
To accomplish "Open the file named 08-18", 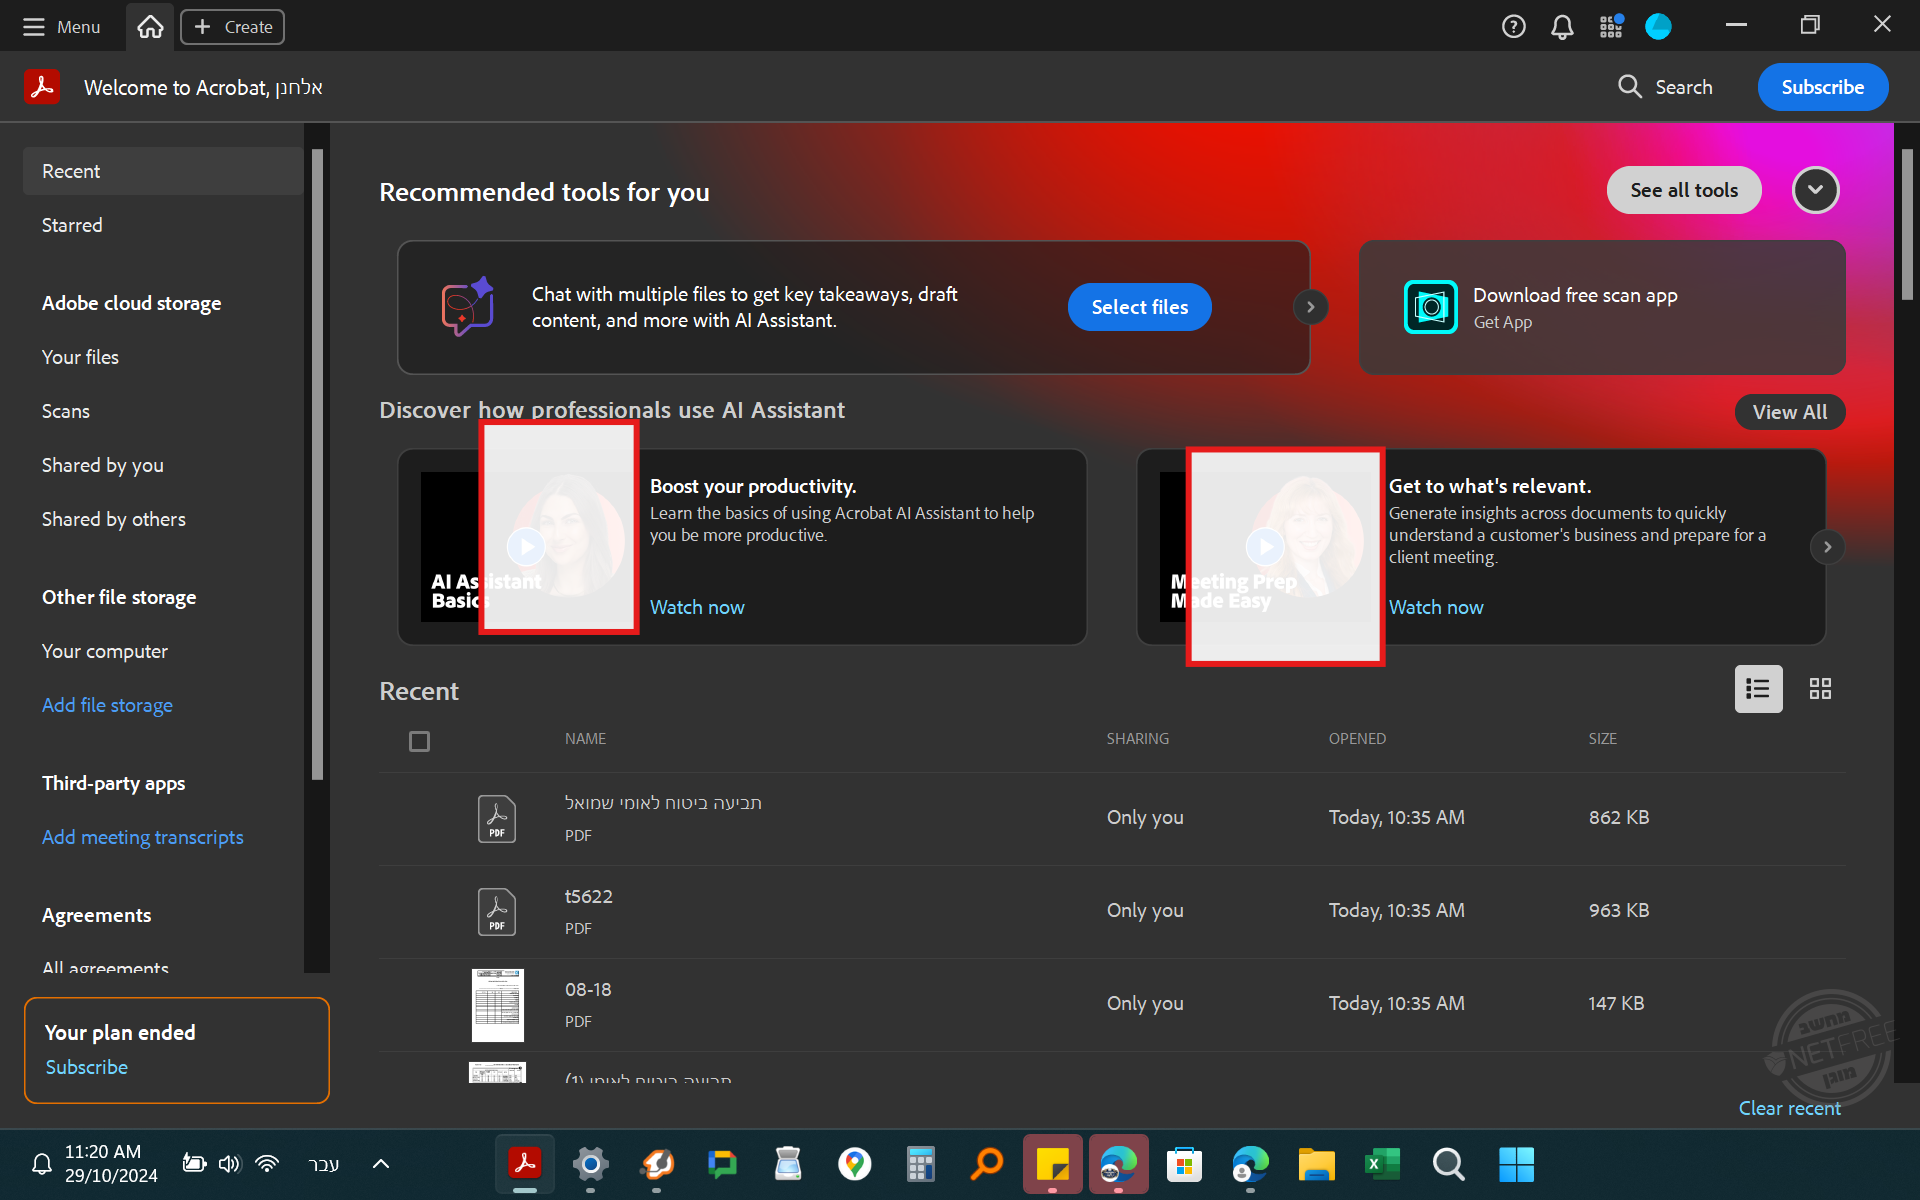I will click(588, 990).
